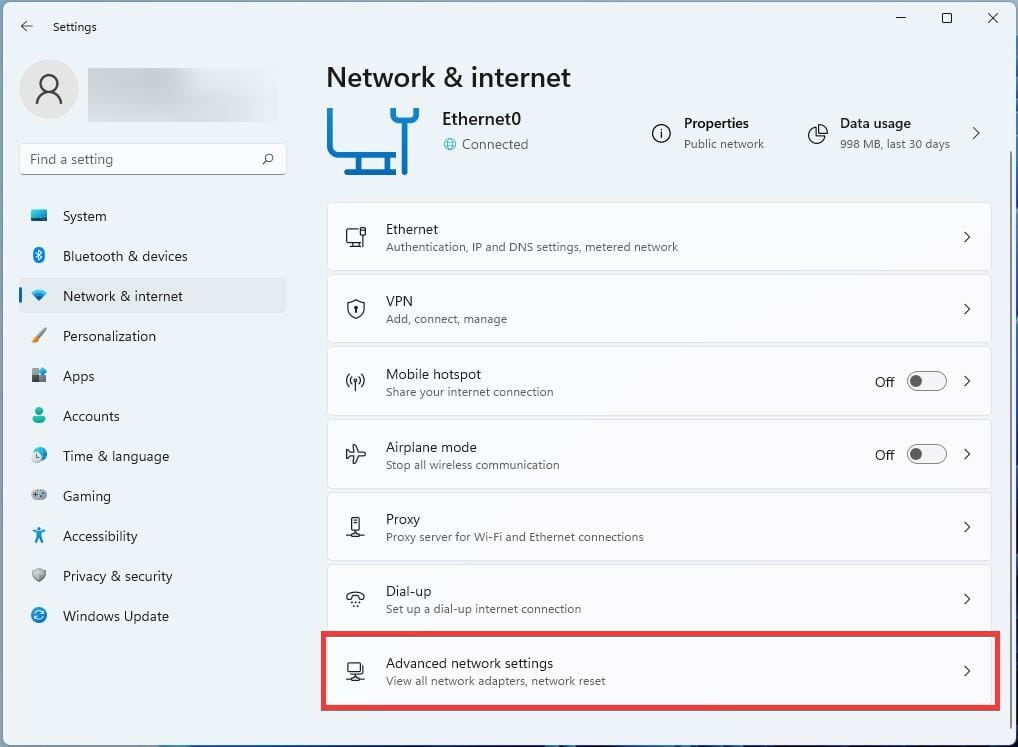Minimize the Settings window
The height and width of the screenshot is (747, 1018).
tap(900, 18)
